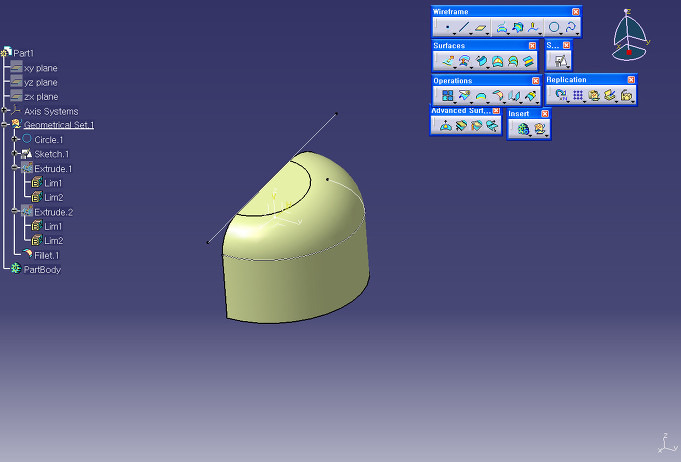Open the Rectangular Pattern dropdown arrow
681x462 pixels.
585,102
